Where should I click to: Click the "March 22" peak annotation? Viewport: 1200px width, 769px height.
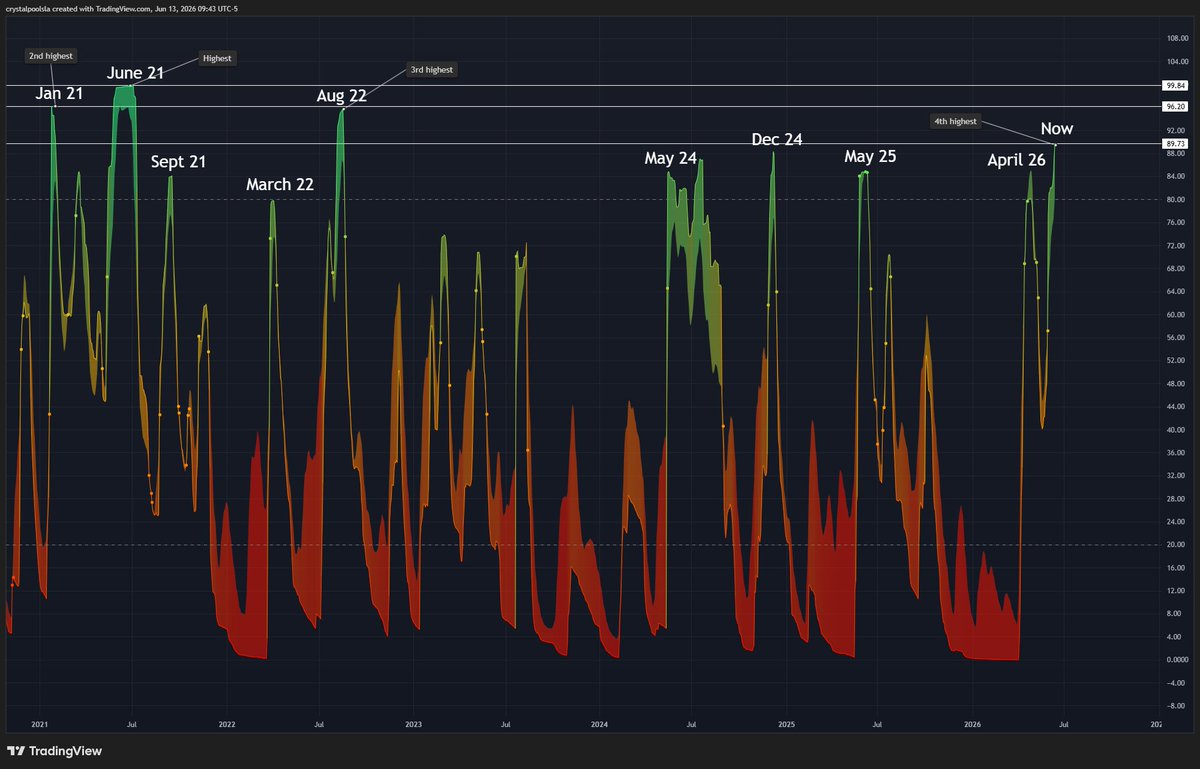click(x=280, y=185)
